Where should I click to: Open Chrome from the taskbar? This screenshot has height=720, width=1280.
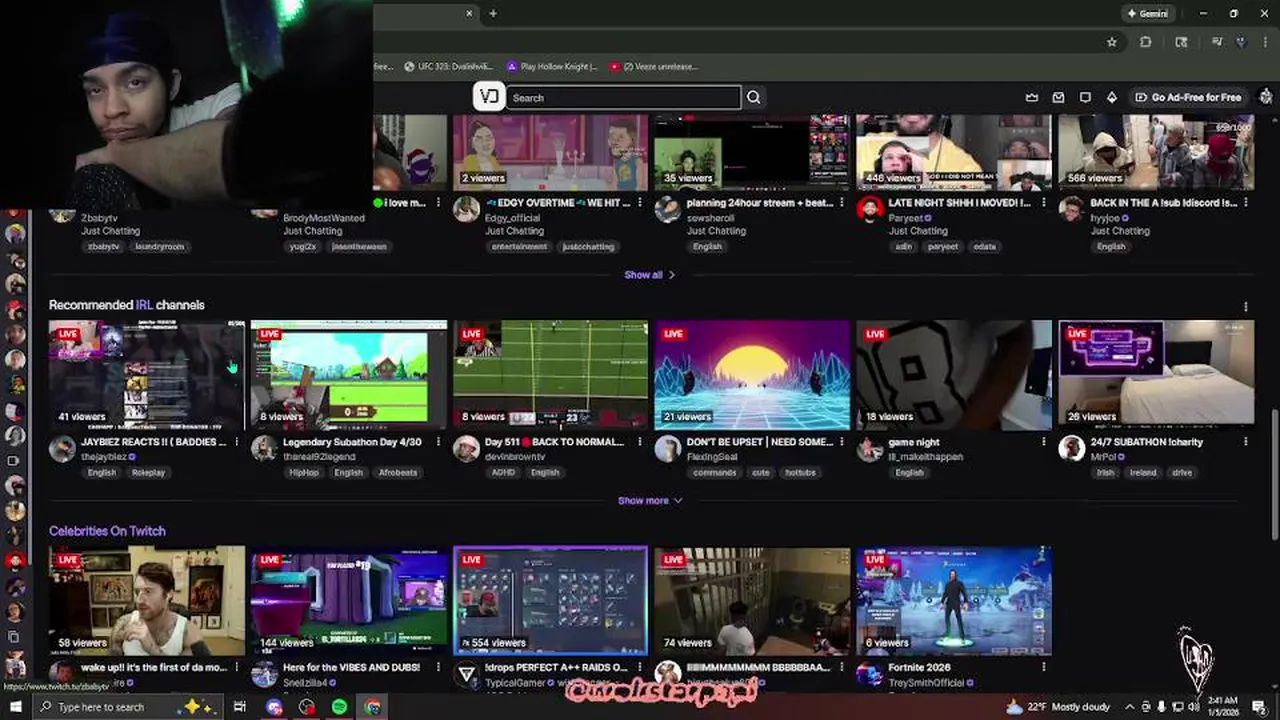click(373, 707)
